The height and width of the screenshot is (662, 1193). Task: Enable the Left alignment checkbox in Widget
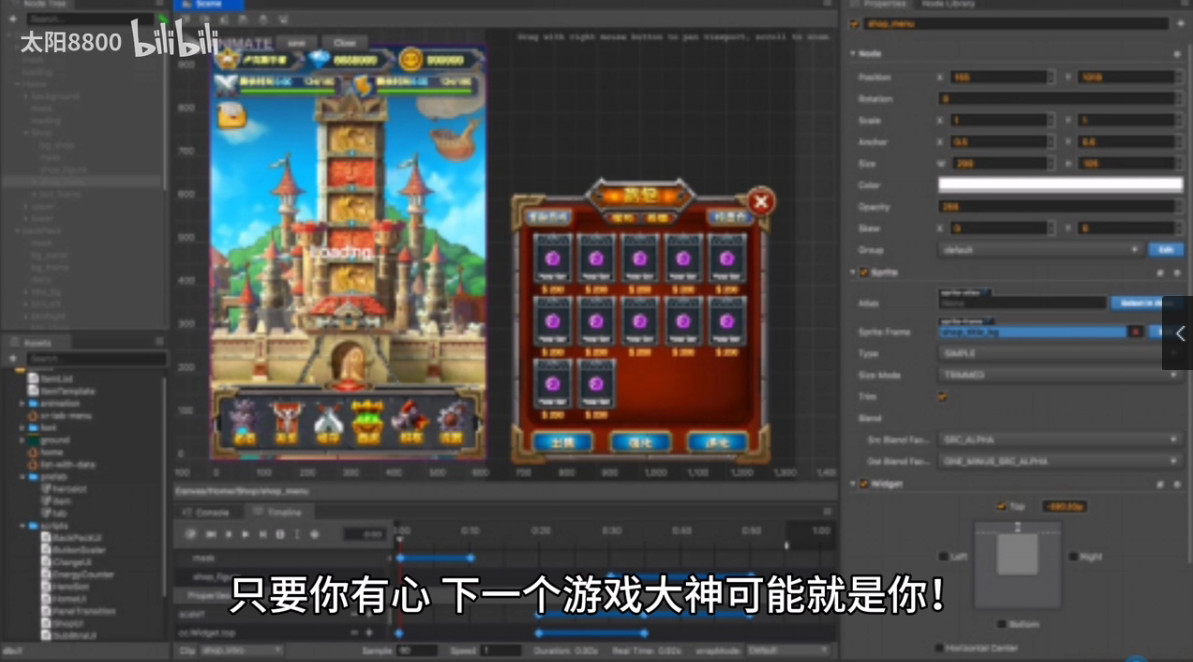[x=943, y=556]
